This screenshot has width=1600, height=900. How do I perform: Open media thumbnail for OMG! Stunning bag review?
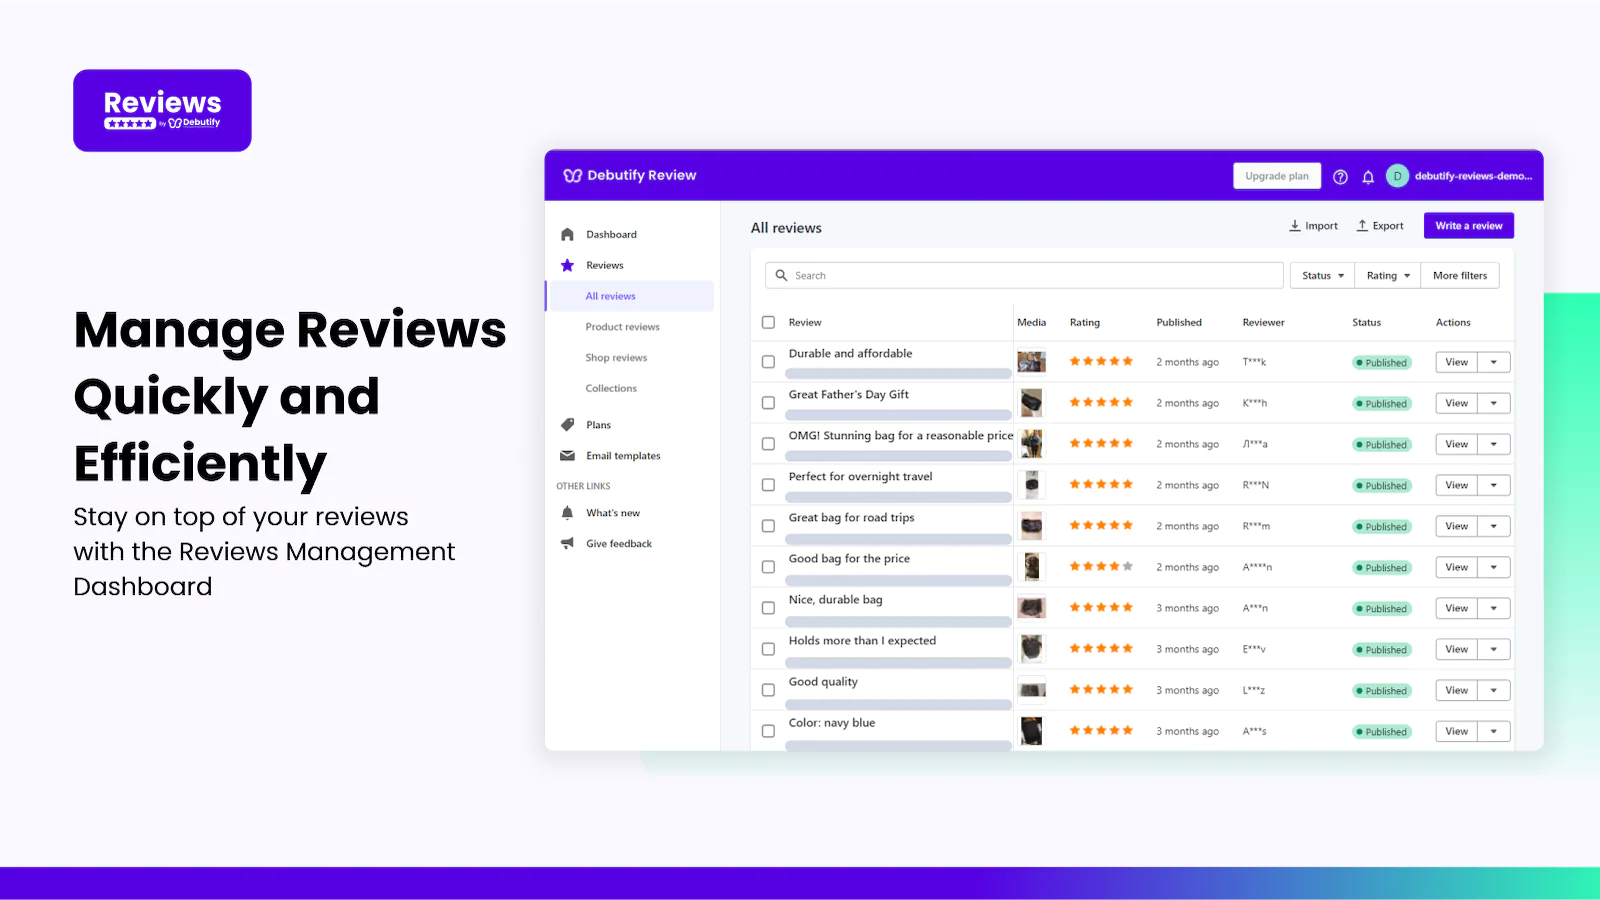click(x=1031, y=444)
